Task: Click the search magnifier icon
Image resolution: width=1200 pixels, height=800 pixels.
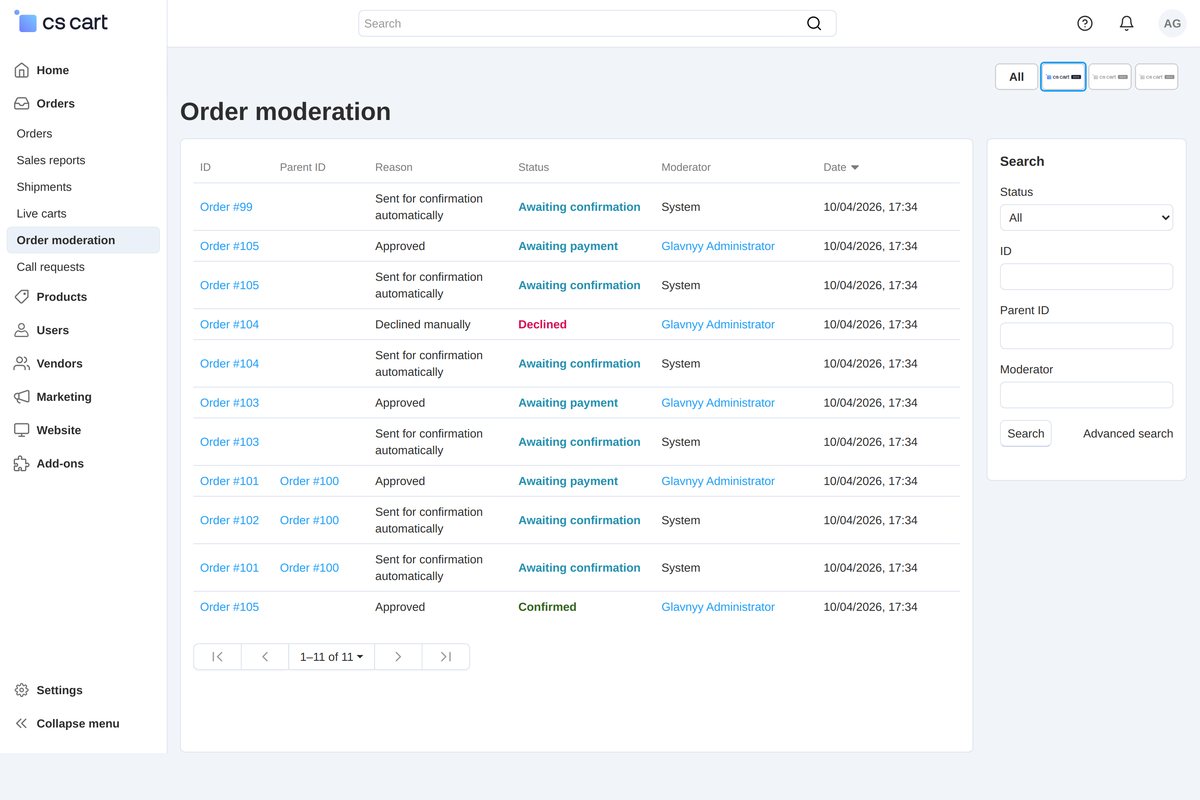Action: (x=814, y=23)
